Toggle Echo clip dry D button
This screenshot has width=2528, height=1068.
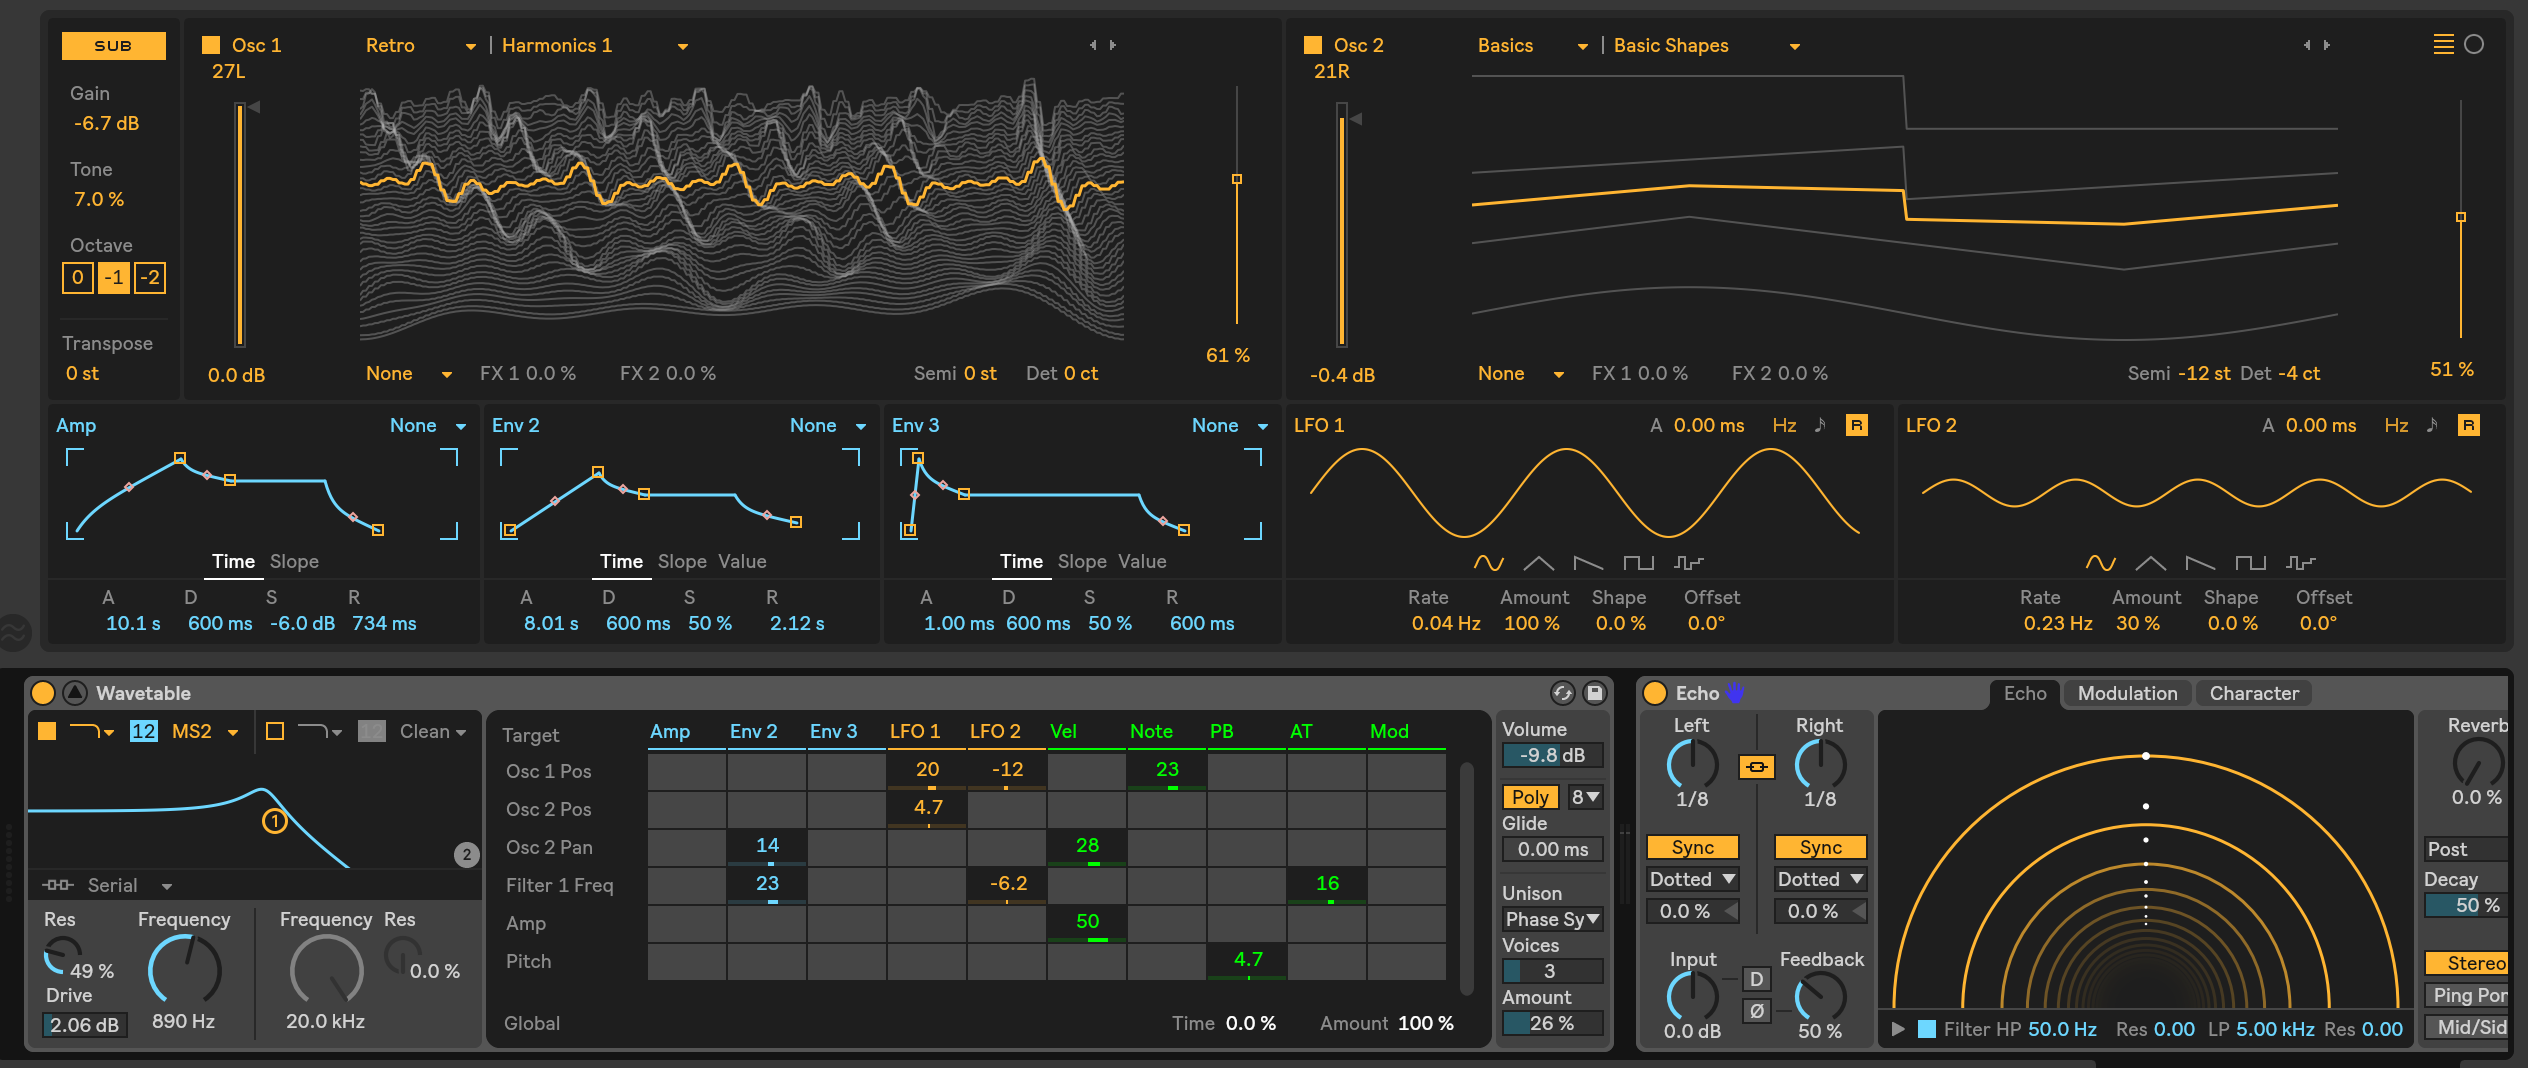[x=1757, y=979]
